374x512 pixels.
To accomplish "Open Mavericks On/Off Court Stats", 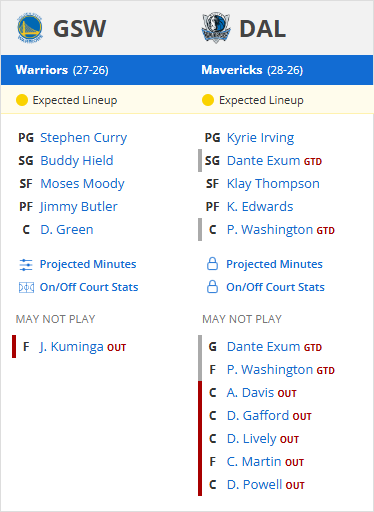I will pyautogui.click(x=275, y=287).
